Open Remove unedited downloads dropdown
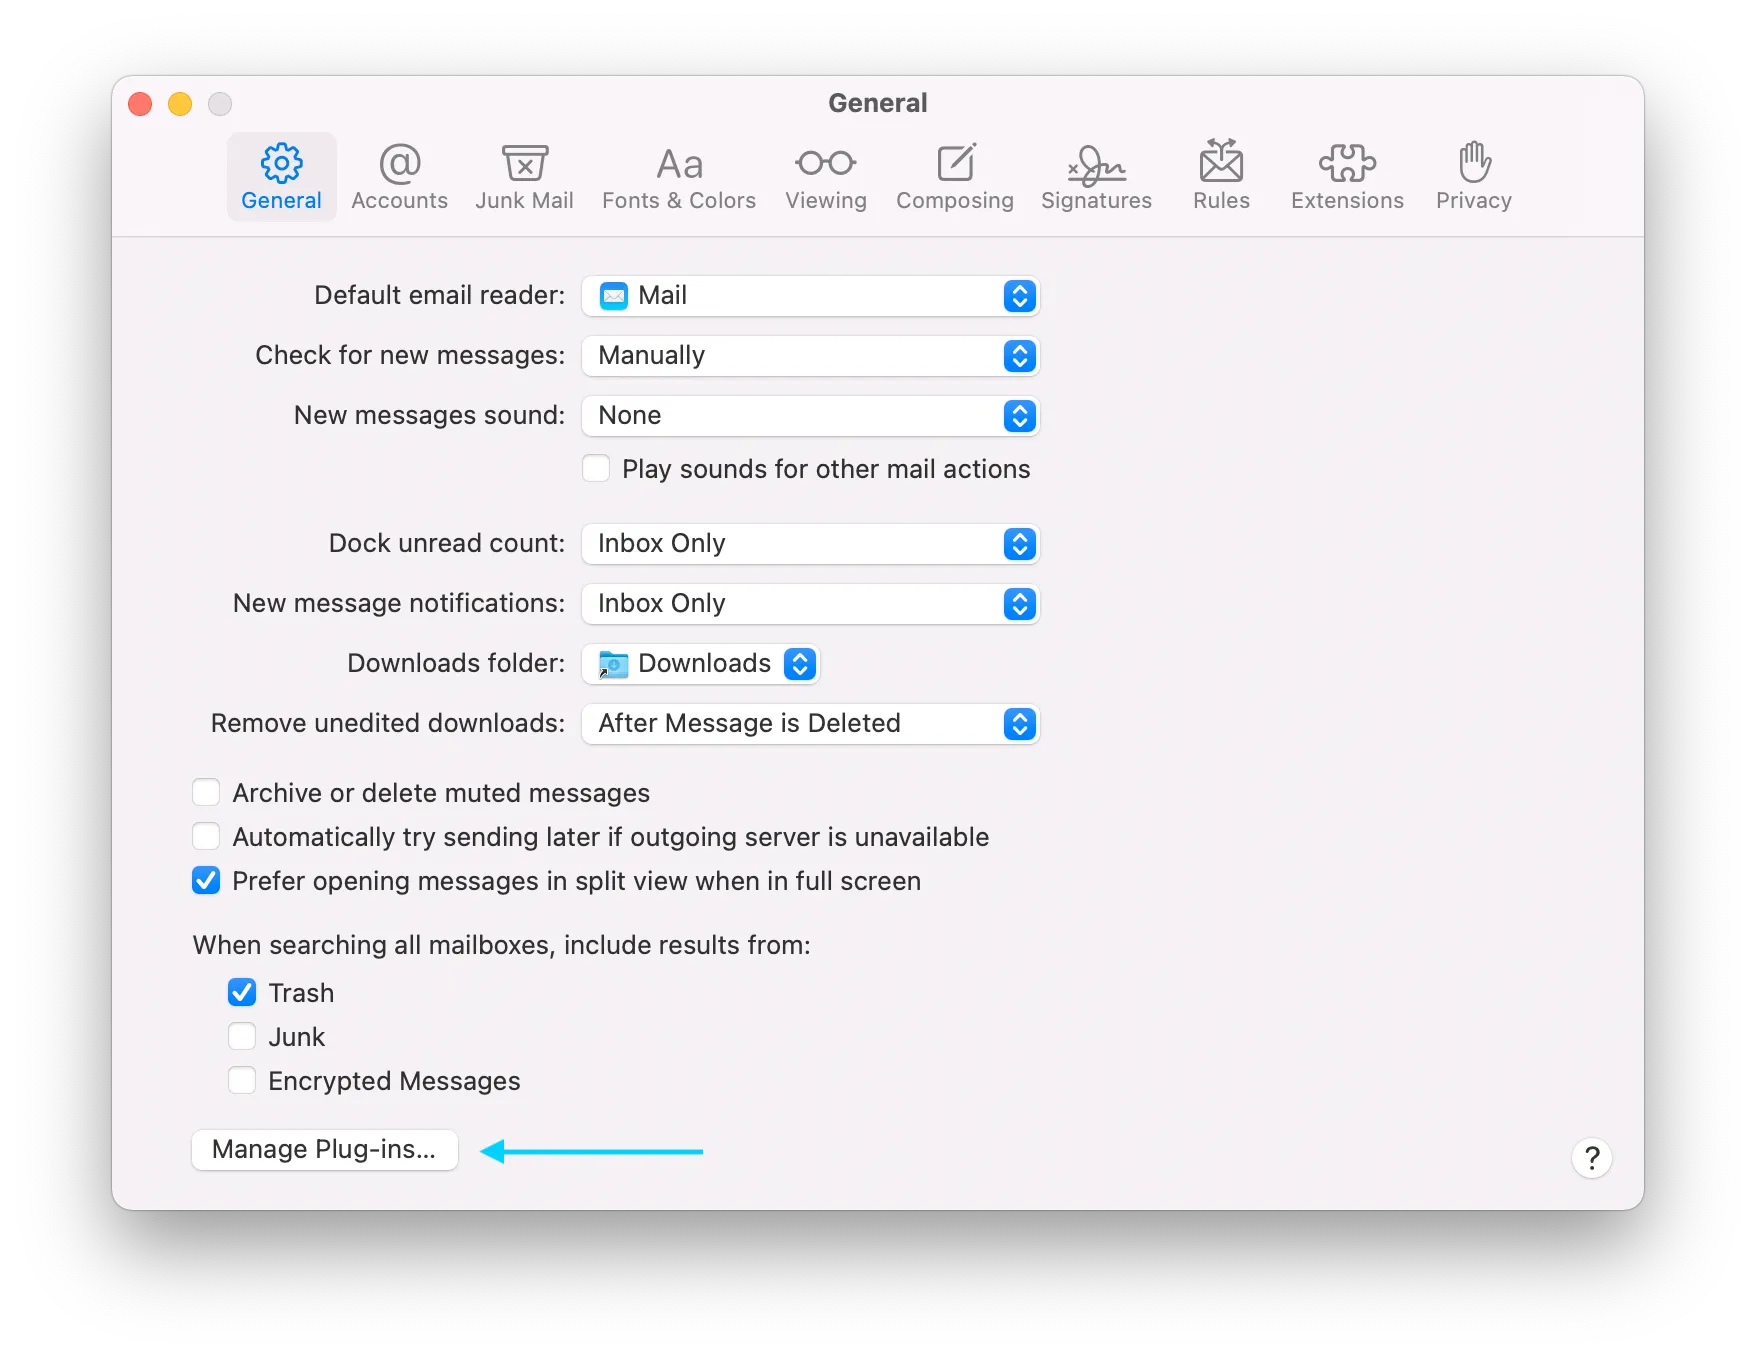 810,724
